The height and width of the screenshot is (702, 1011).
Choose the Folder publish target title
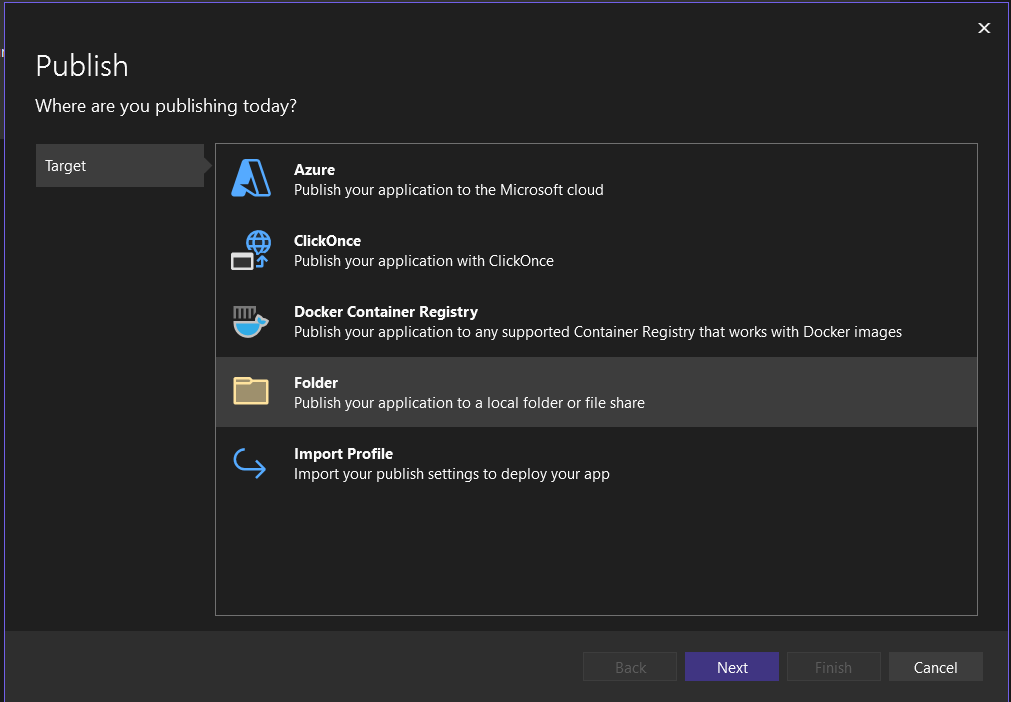pyautogui.click(x=315, y=382)
